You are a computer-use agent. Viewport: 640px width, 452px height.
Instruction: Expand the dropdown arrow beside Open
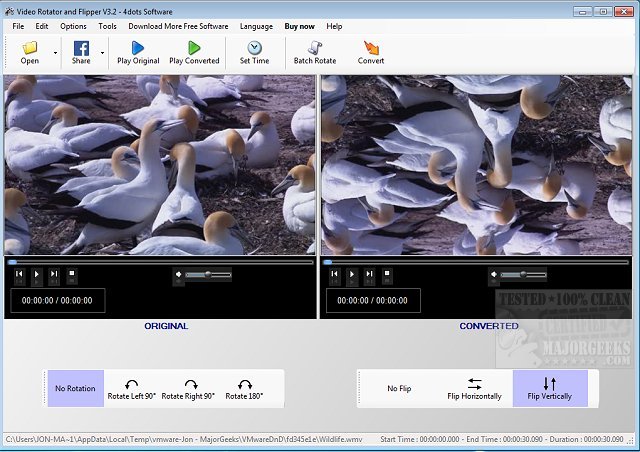point(55,52)
